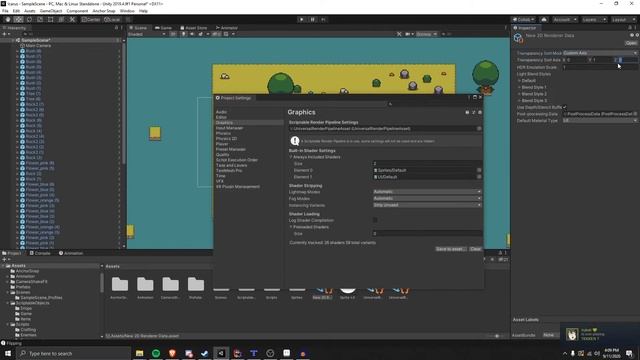Toggle Use Depth/Stencil Buffer checkbox
Viewport: 640px width, 360px height.
(564, 107)
